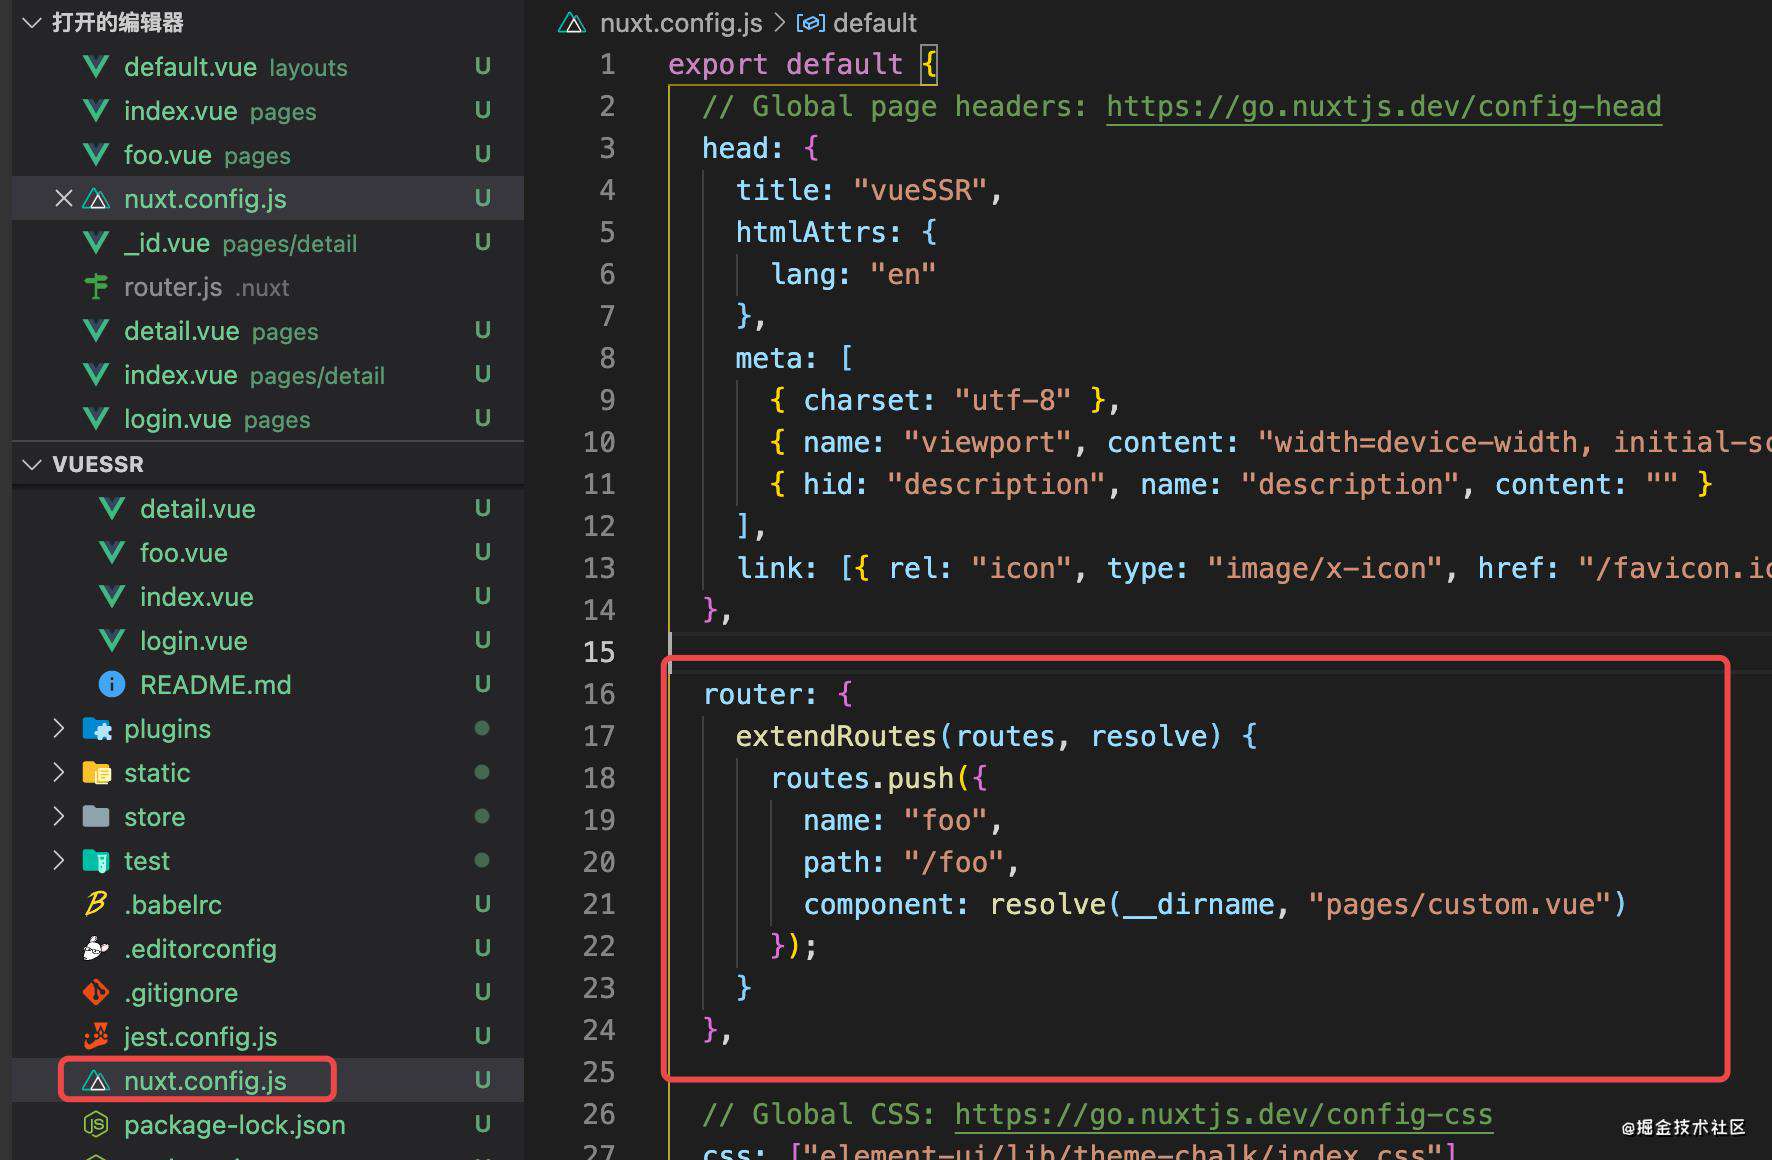
Task: Open the go.nuxtjs.dev/config-head link
Action: (1384, 106)
